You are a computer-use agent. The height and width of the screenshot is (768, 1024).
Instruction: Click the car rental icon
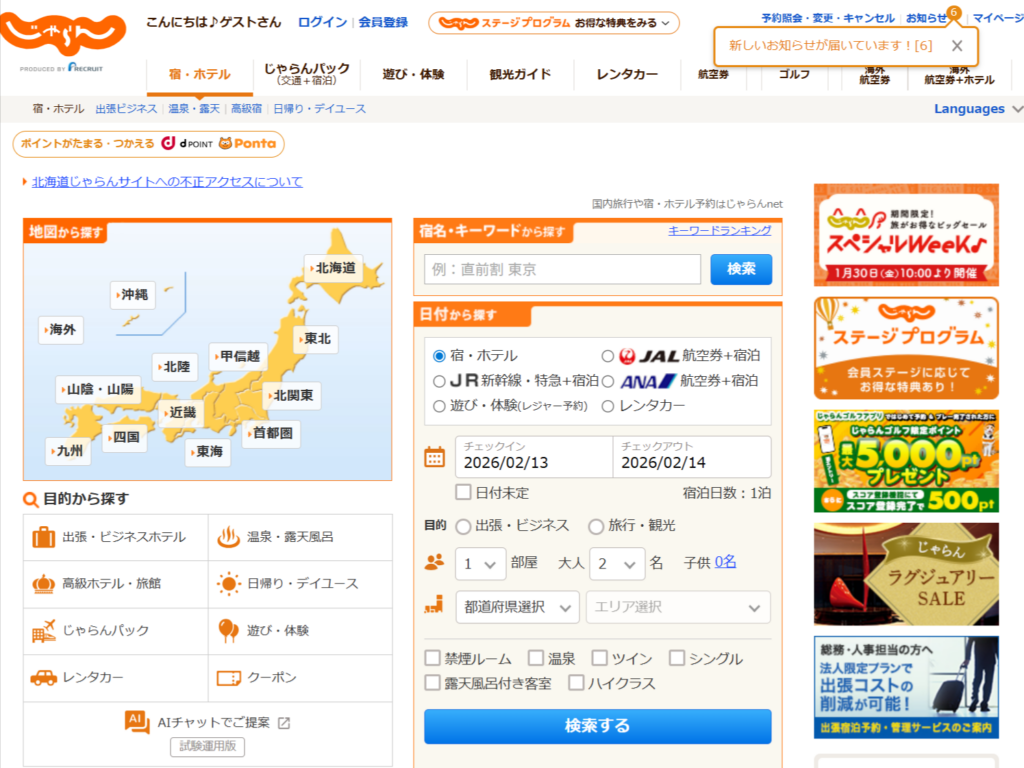[43, 678]
